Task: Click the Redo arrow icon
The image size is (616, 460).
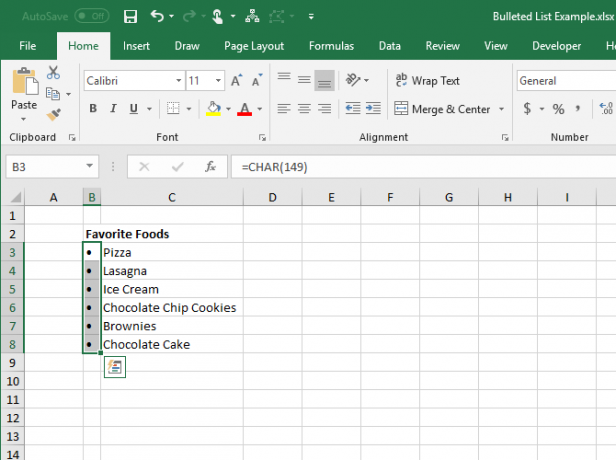Action: coord(189,16)
